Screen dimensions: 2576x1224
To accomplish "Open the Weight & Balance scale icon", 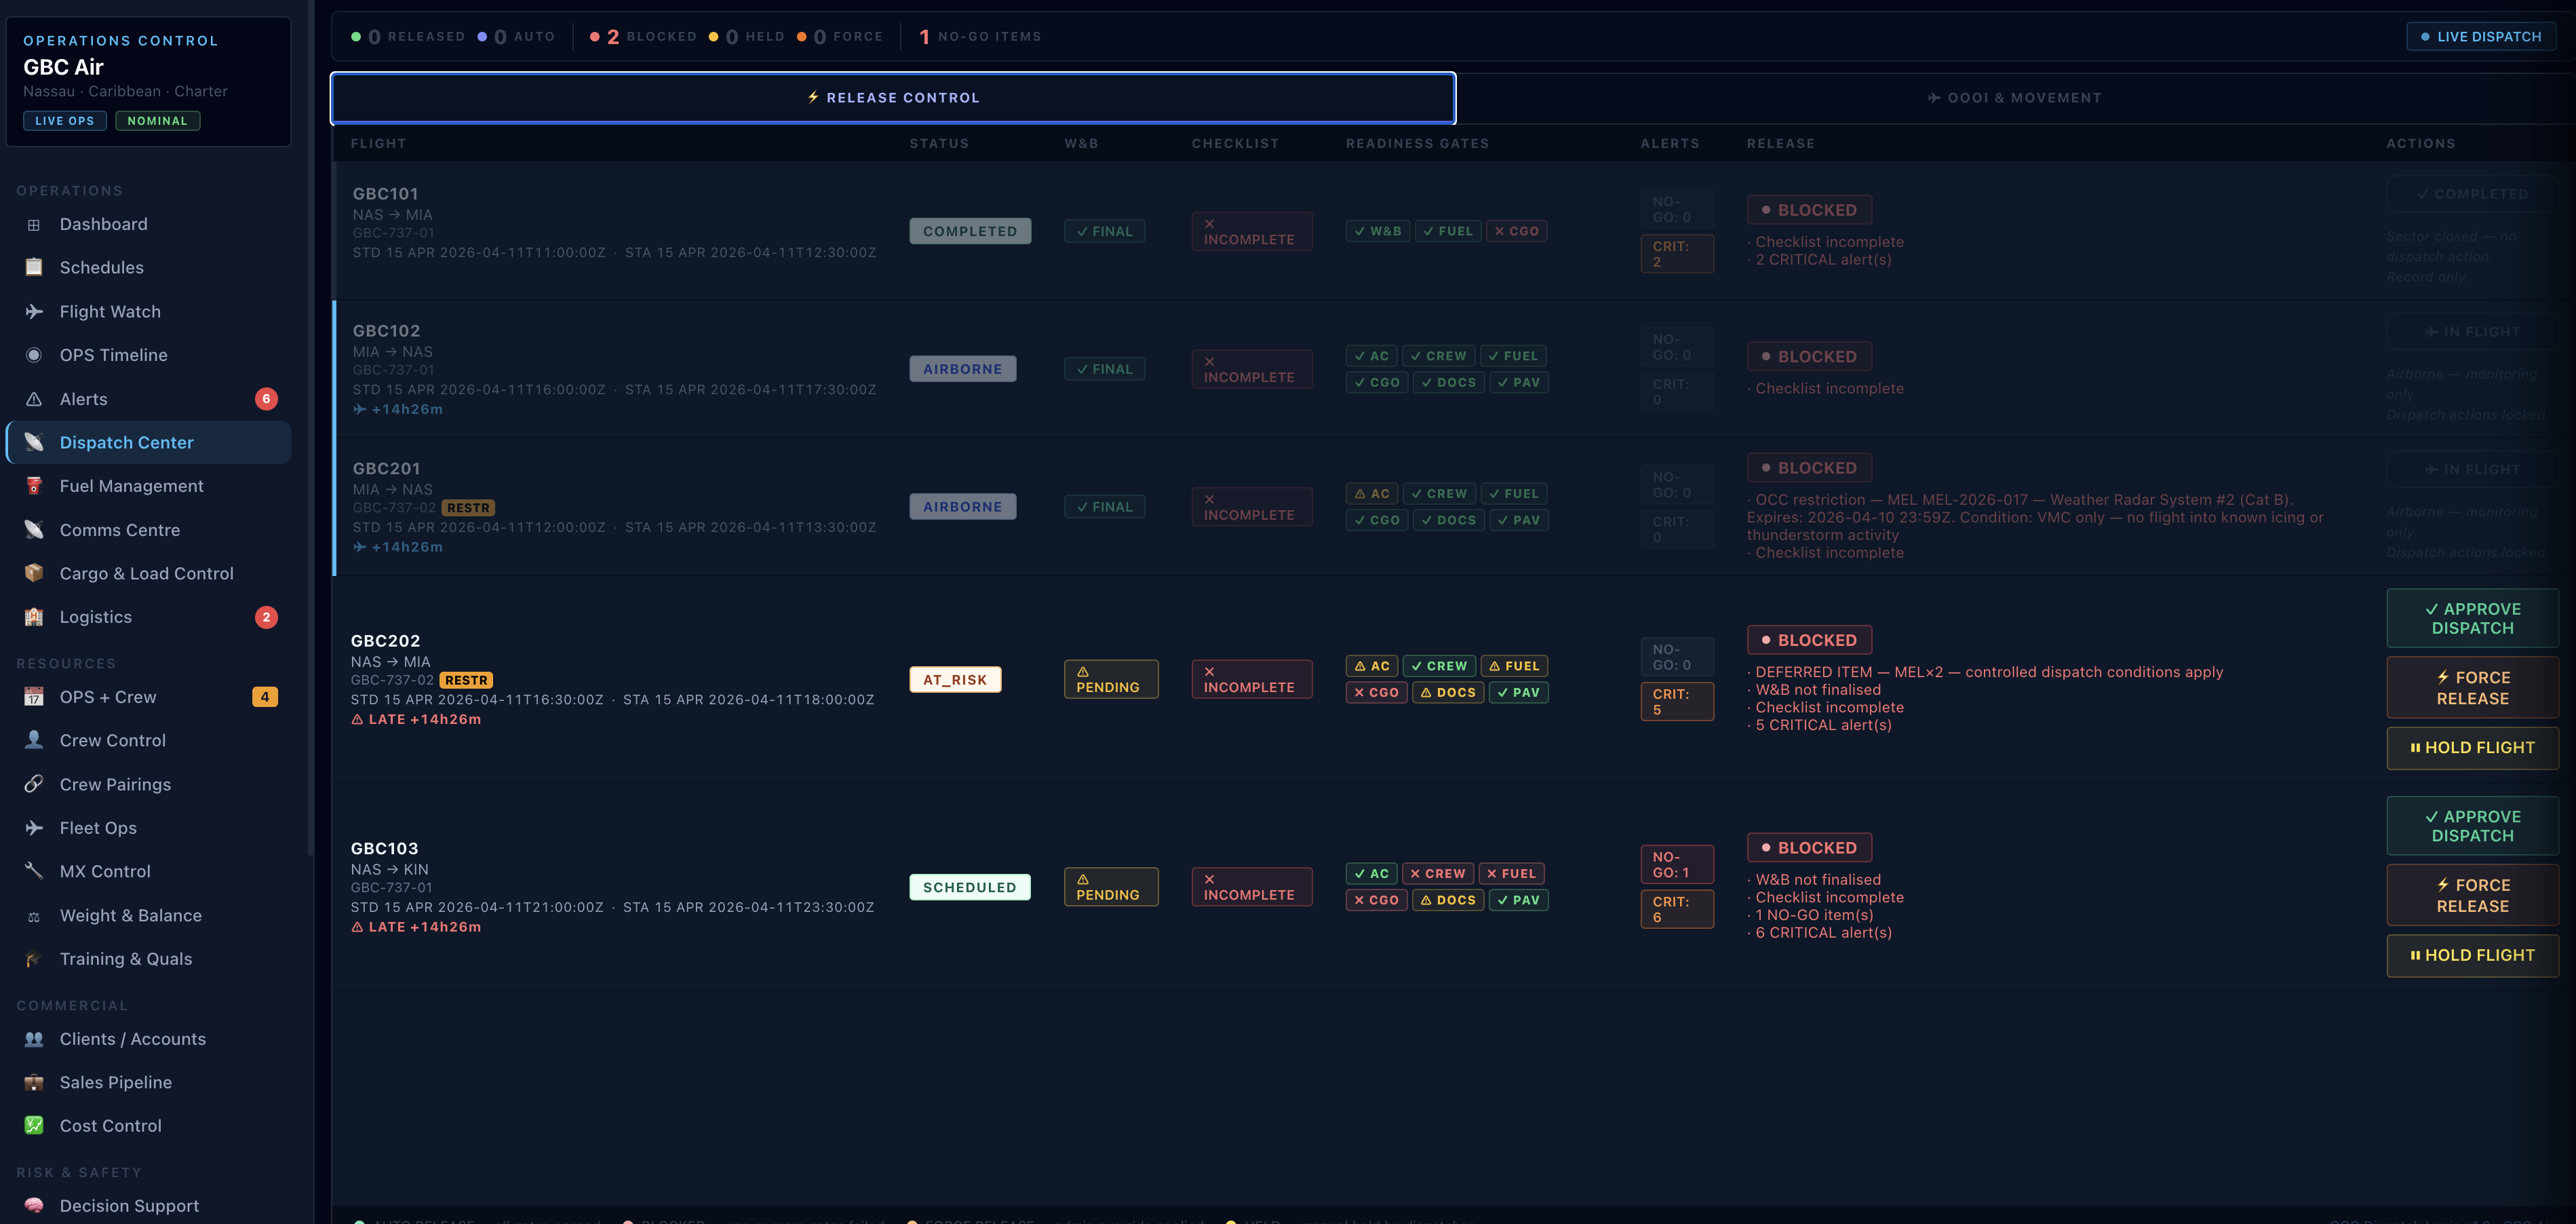I will [34, 916].
